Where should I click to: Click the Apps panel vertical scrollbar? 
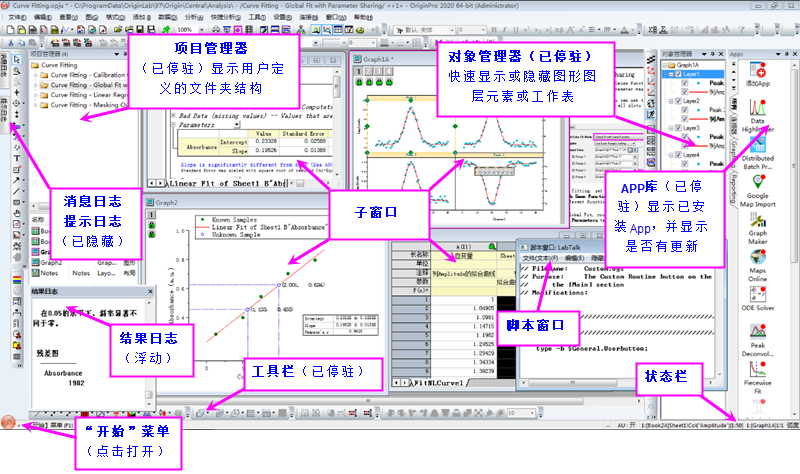[x=794, y=240]
